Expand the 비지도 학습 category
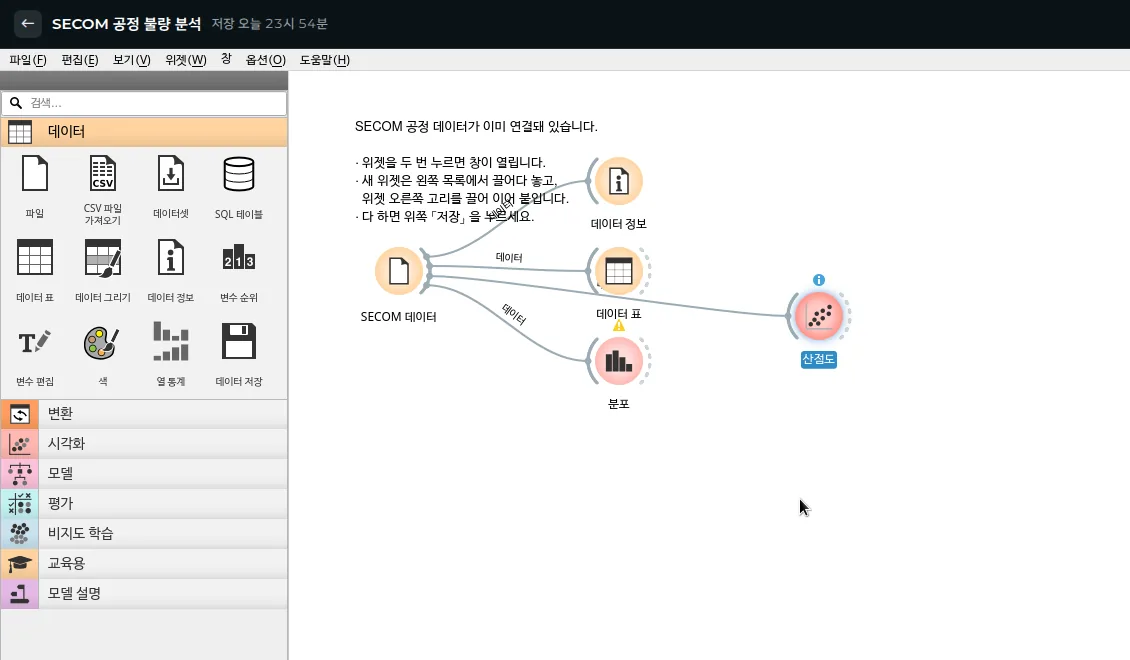 [144, 533]
